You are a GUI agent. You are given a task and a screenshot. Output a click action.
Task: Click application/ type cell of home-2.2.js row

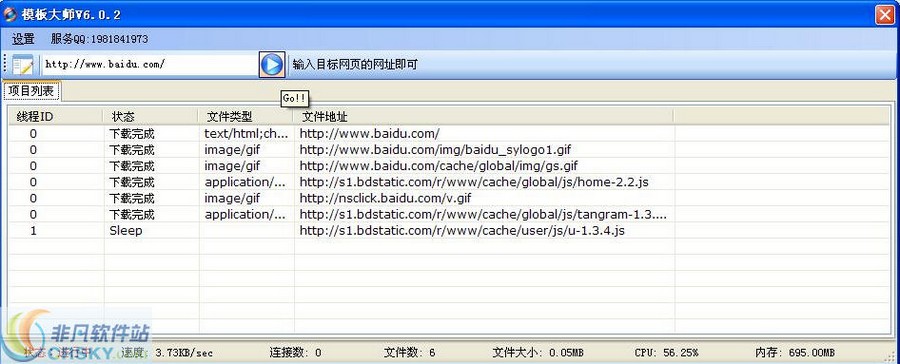pos(245,182)
